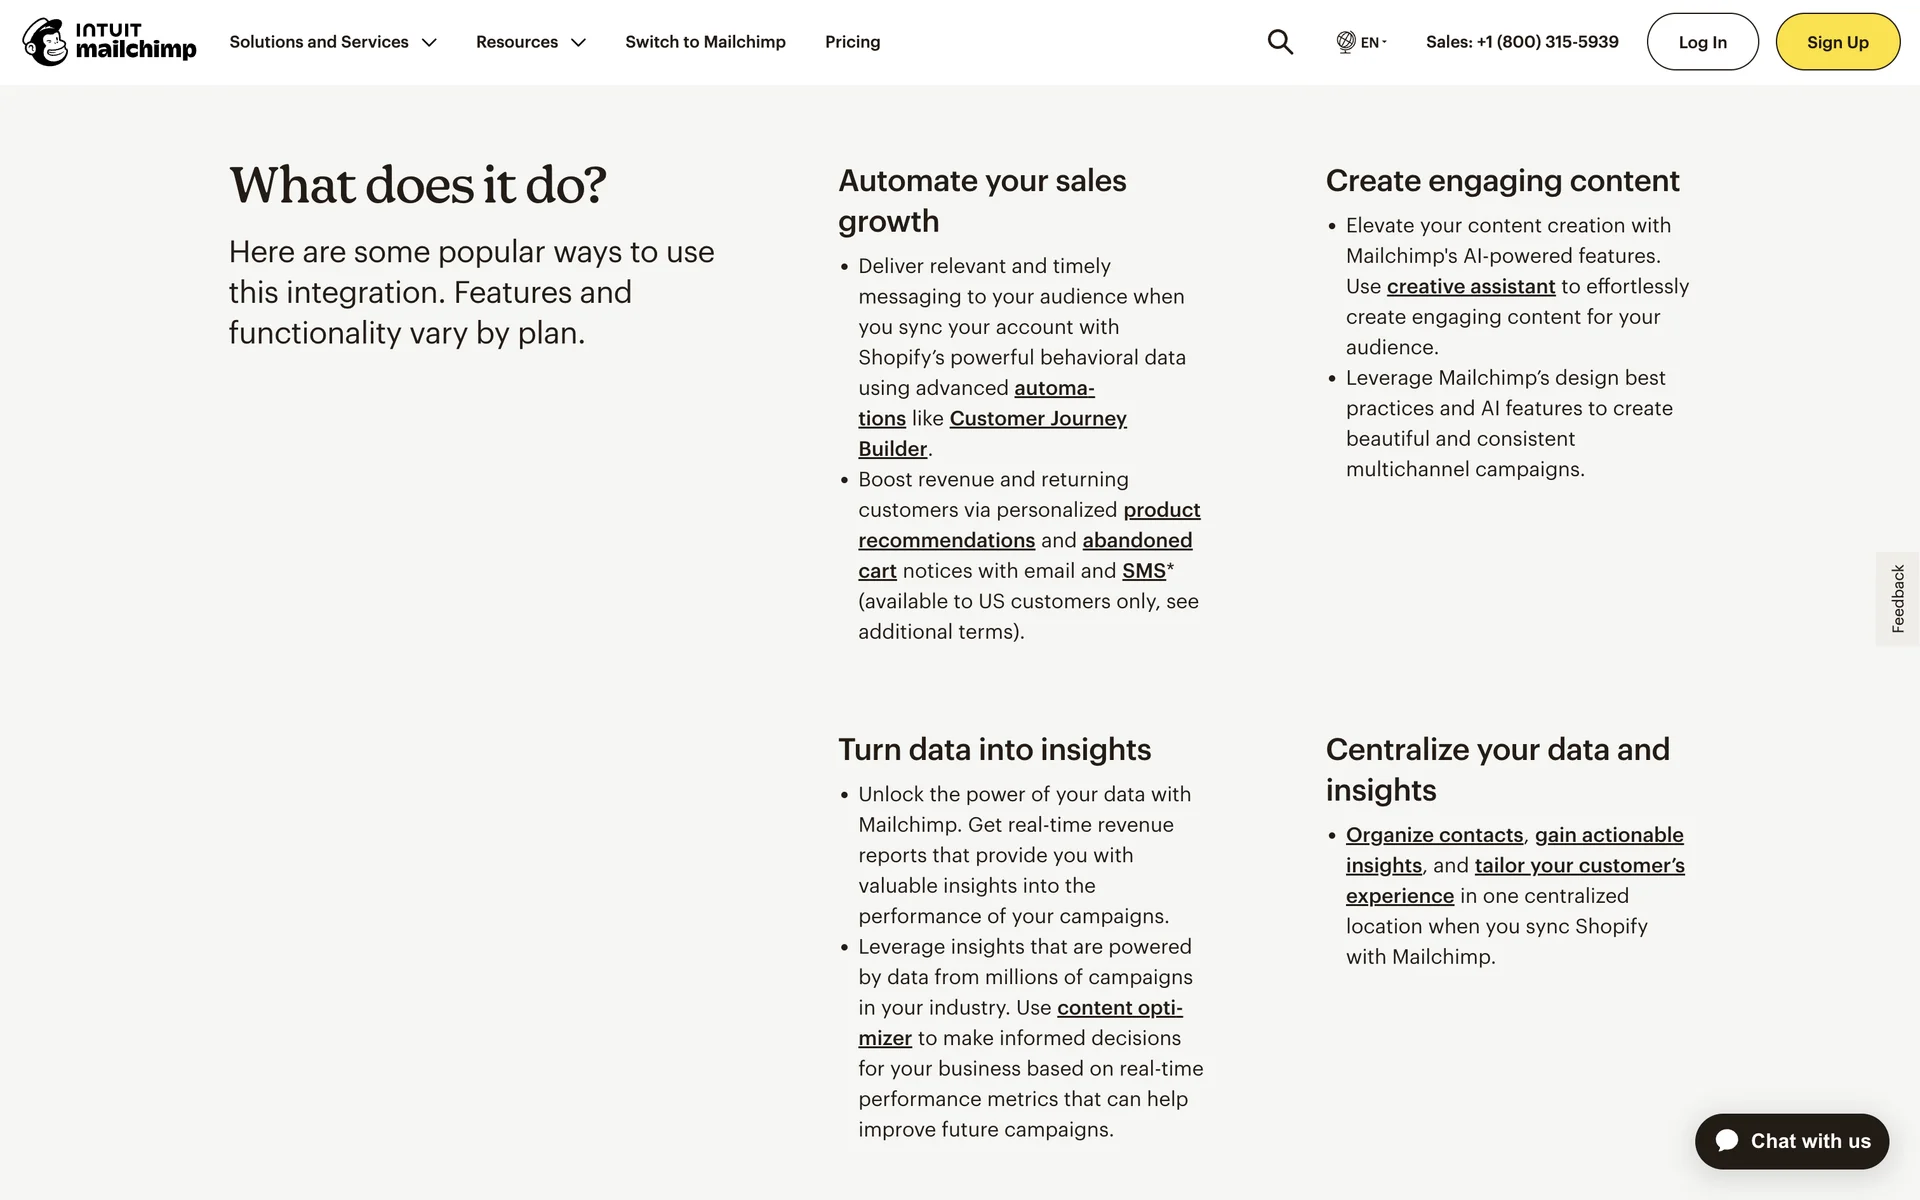
Task: Click the Mailchimp monkey logo
Action: click(x=46, y=42)
